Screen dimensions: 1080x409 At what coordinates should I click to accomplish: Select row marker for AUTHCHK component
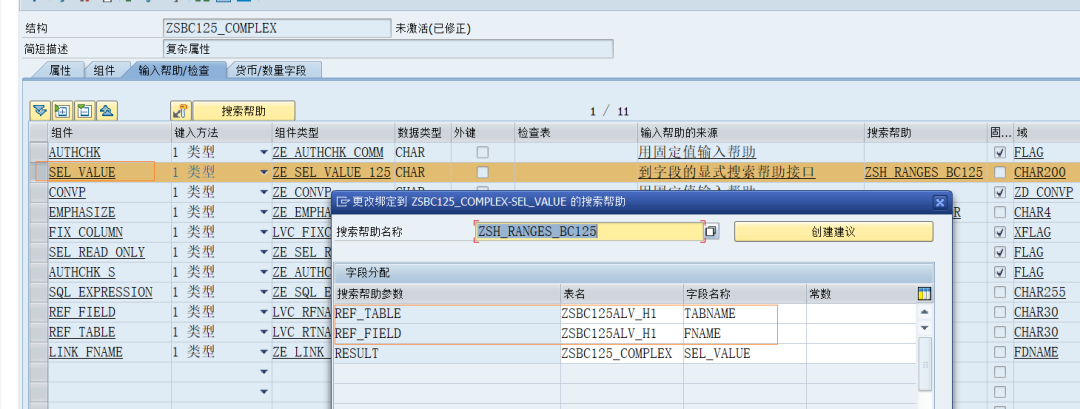tap(39, 152)
